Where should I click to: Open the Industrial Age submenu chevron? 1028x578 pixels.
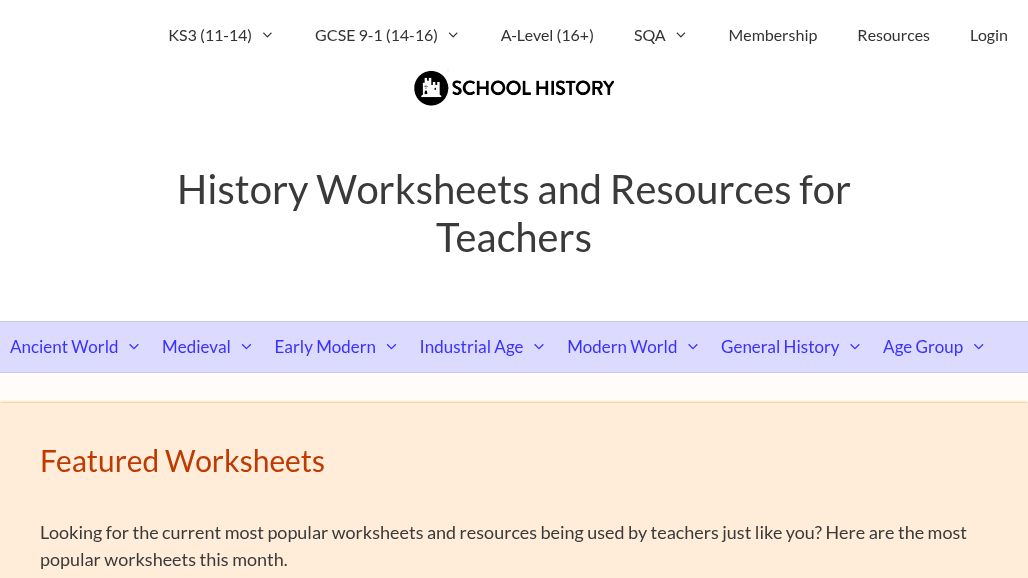(x=538, y=346)
